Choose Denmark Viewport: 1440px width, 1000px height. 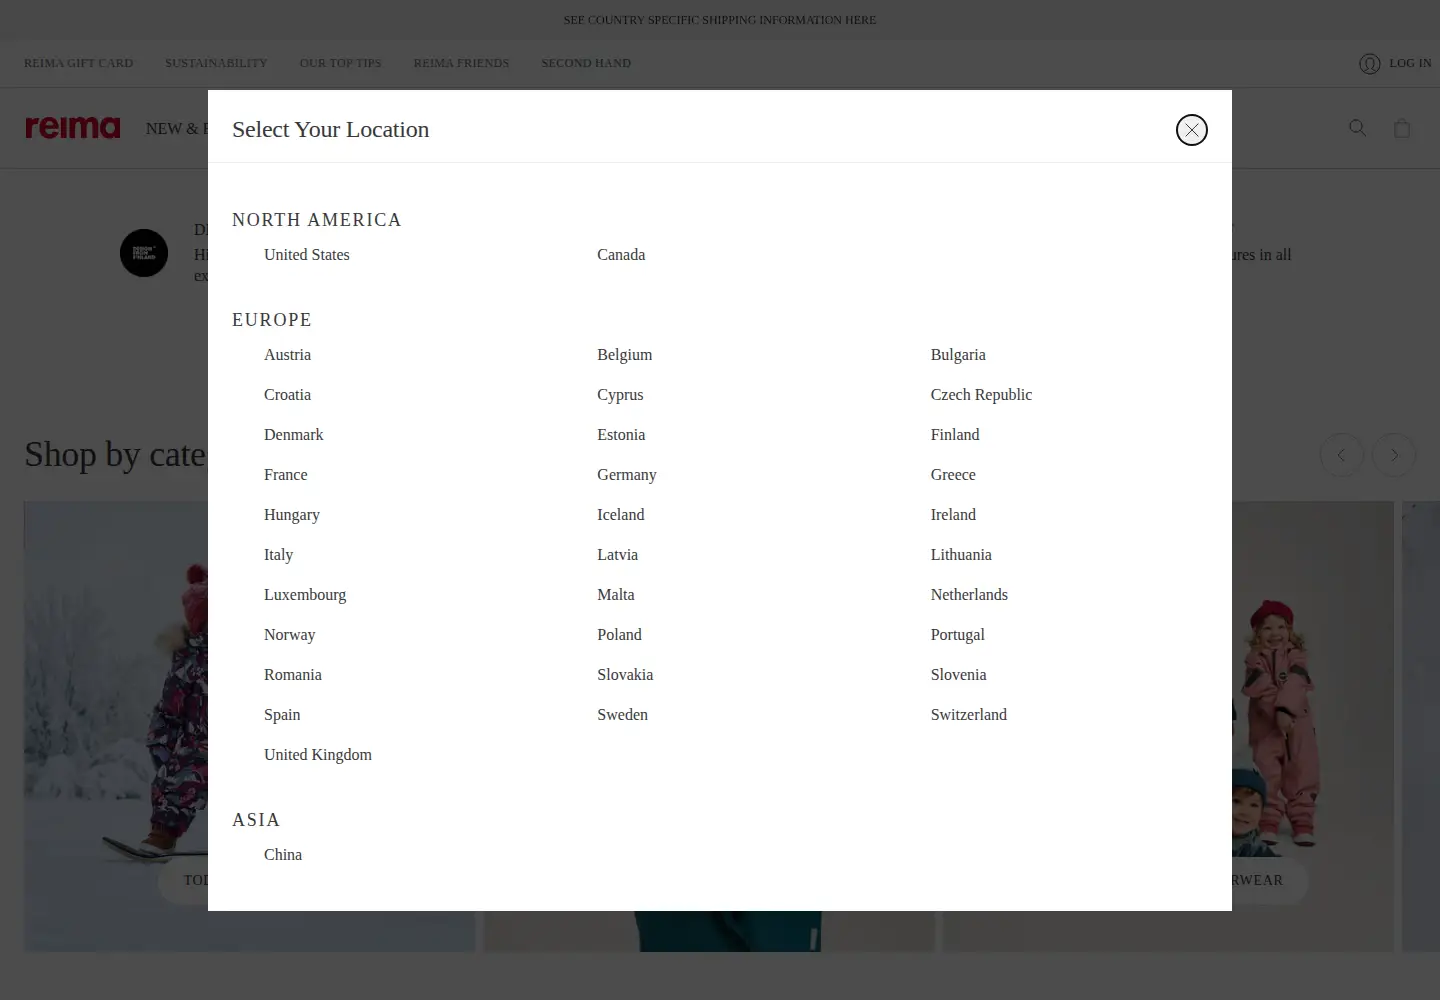pos(293,435)
